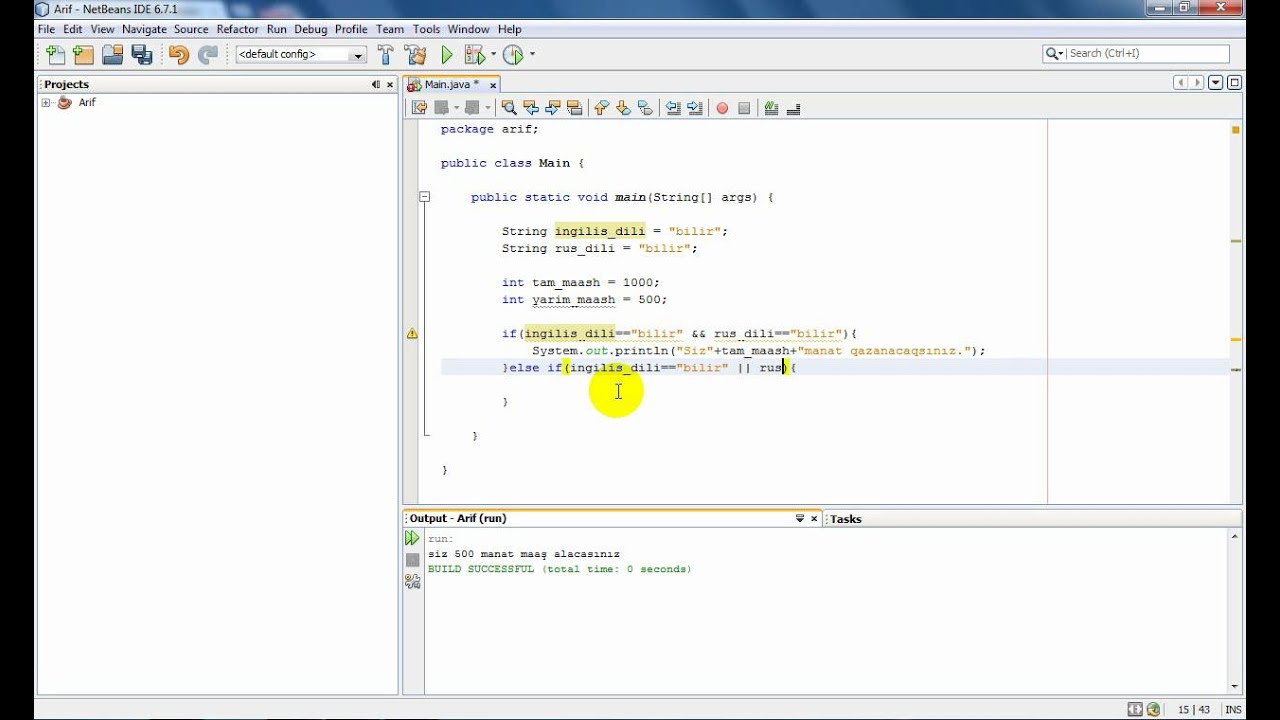1280x720 pixels.
Task: Click the Shift Line Right icon
Action: [695, 108]
